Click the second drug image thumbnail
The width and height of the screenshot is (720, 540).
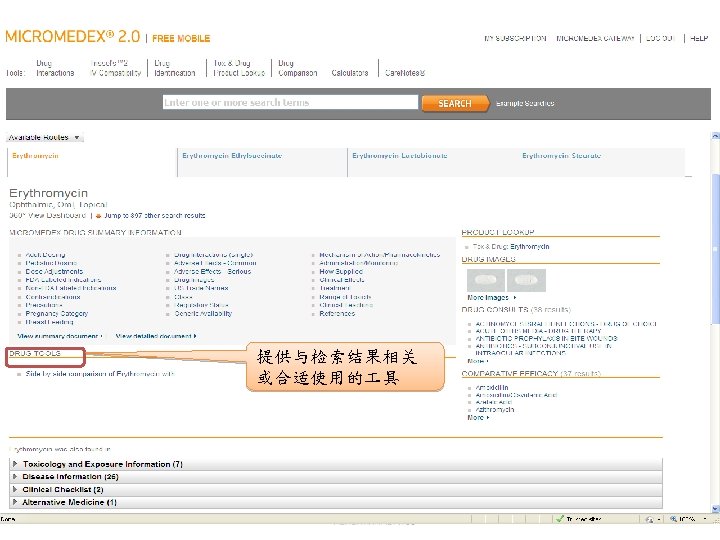[526, 280]
